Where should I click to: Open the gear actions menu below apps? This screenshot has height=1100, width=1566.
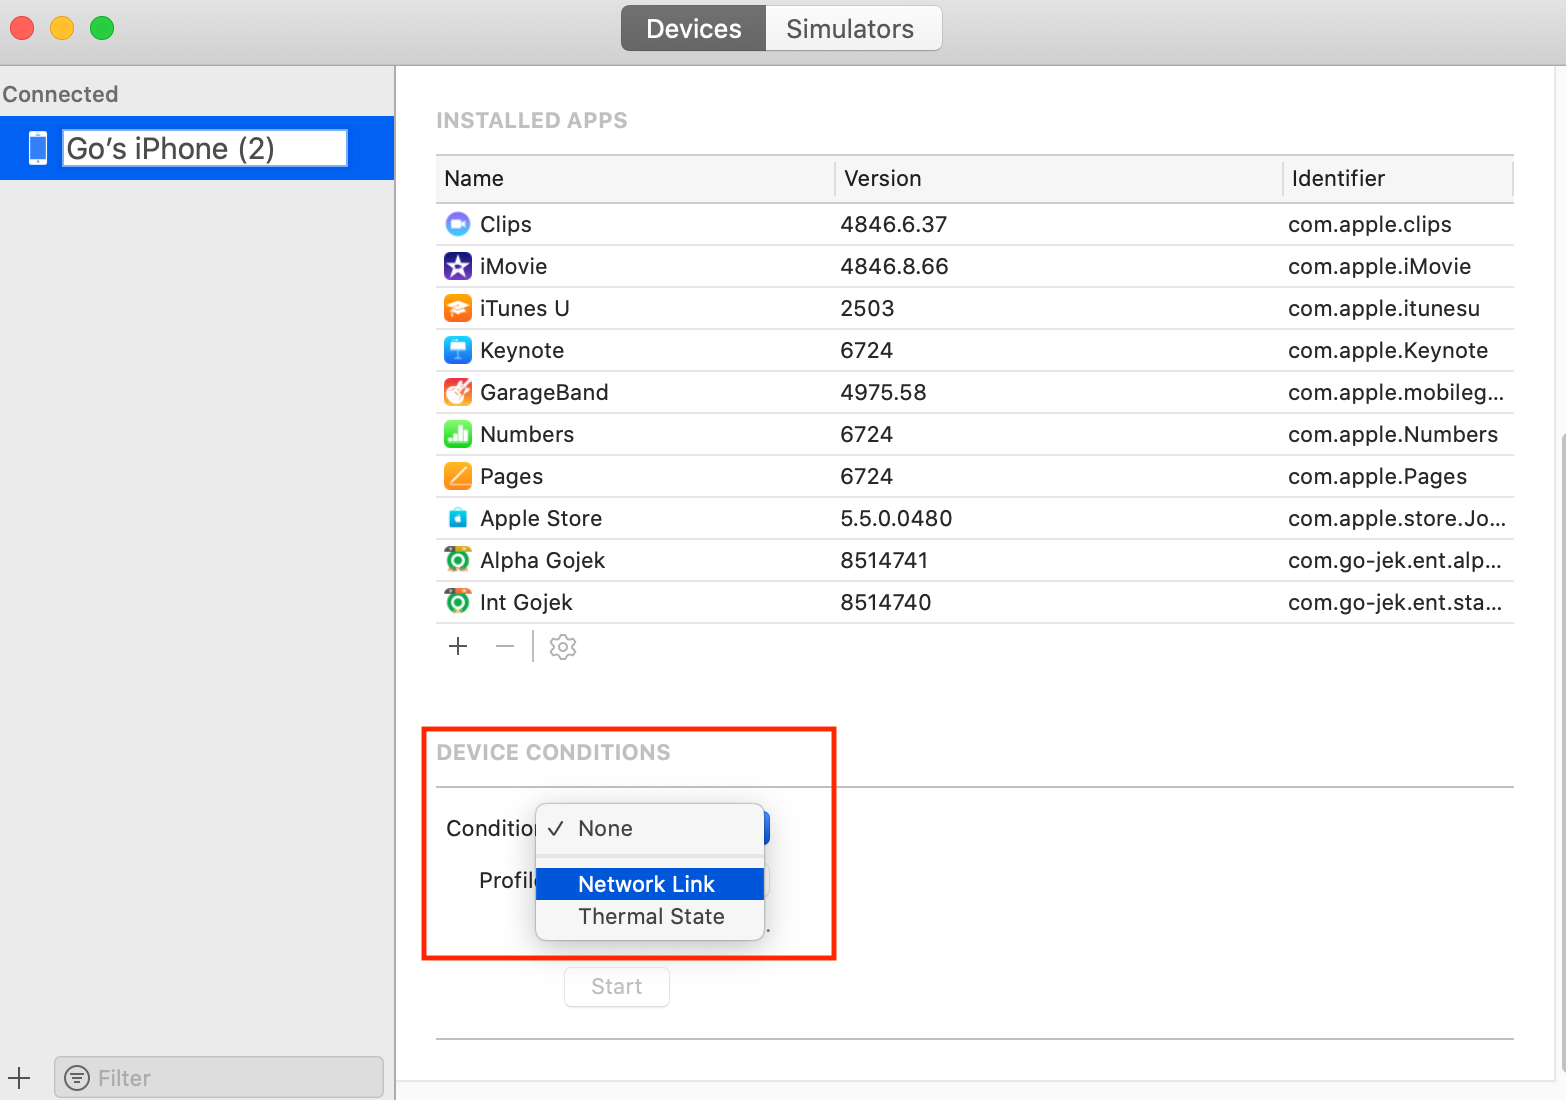(x=563, y=647)
